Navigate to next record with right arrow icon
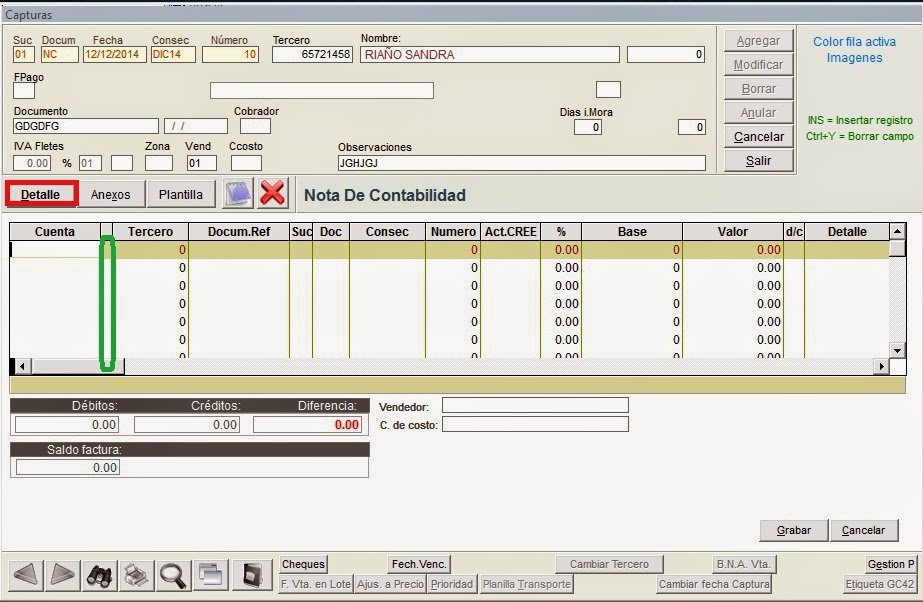Screen dimensions: 923x602 pos(62,575)
